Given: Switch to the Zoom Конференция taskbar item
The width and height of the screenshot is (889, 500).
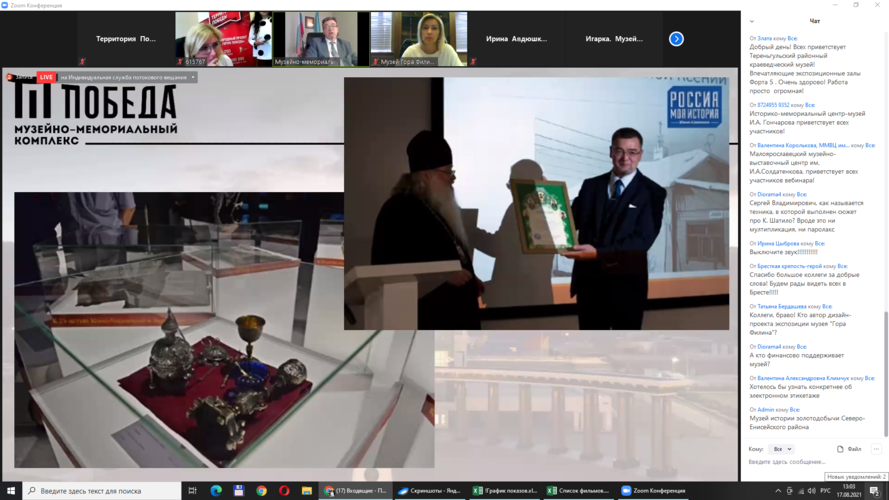Looking at the screenshot, I should (x=654, y=491).
